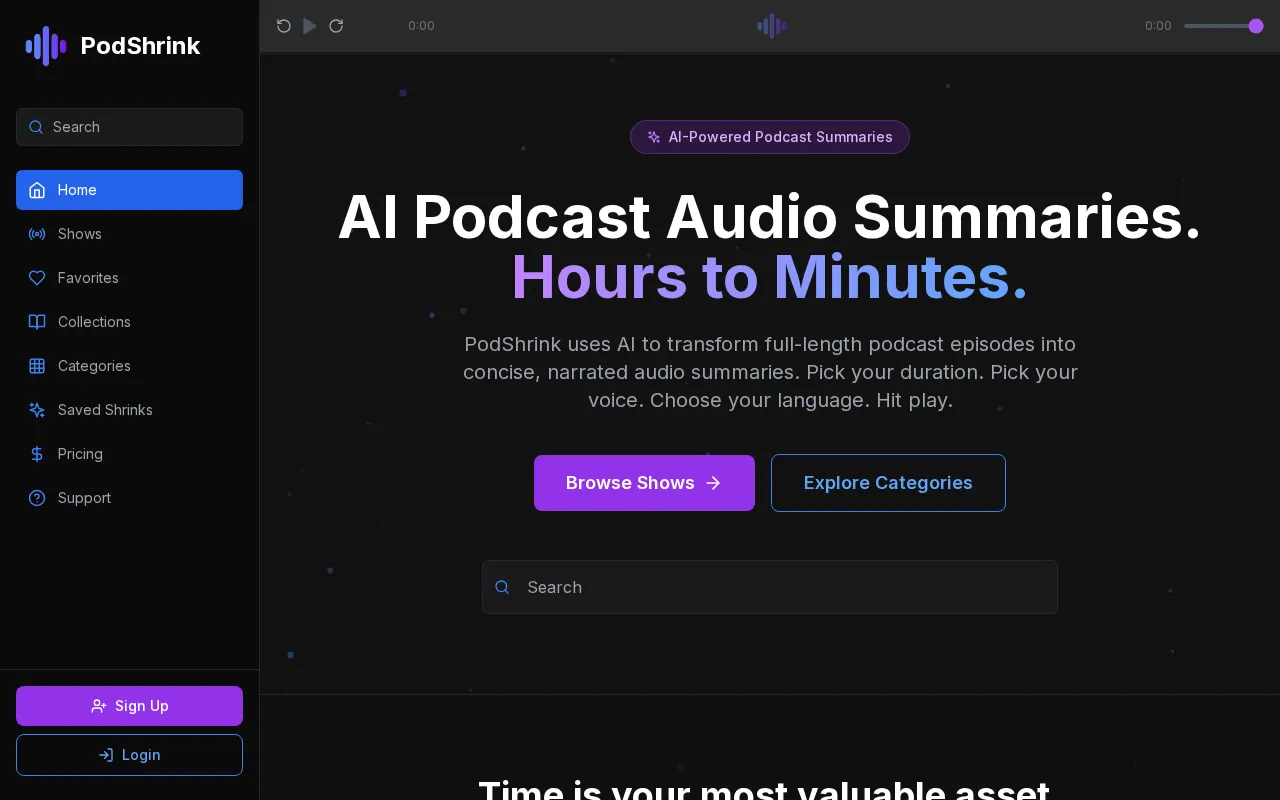Click the Login button

(x=129, y=755)
